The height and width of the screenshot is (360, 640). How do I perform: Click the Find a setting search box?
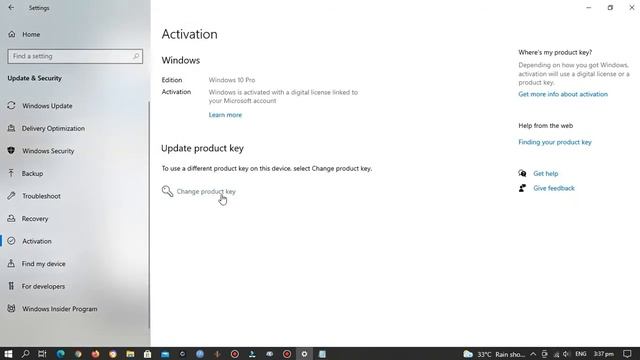75,56
